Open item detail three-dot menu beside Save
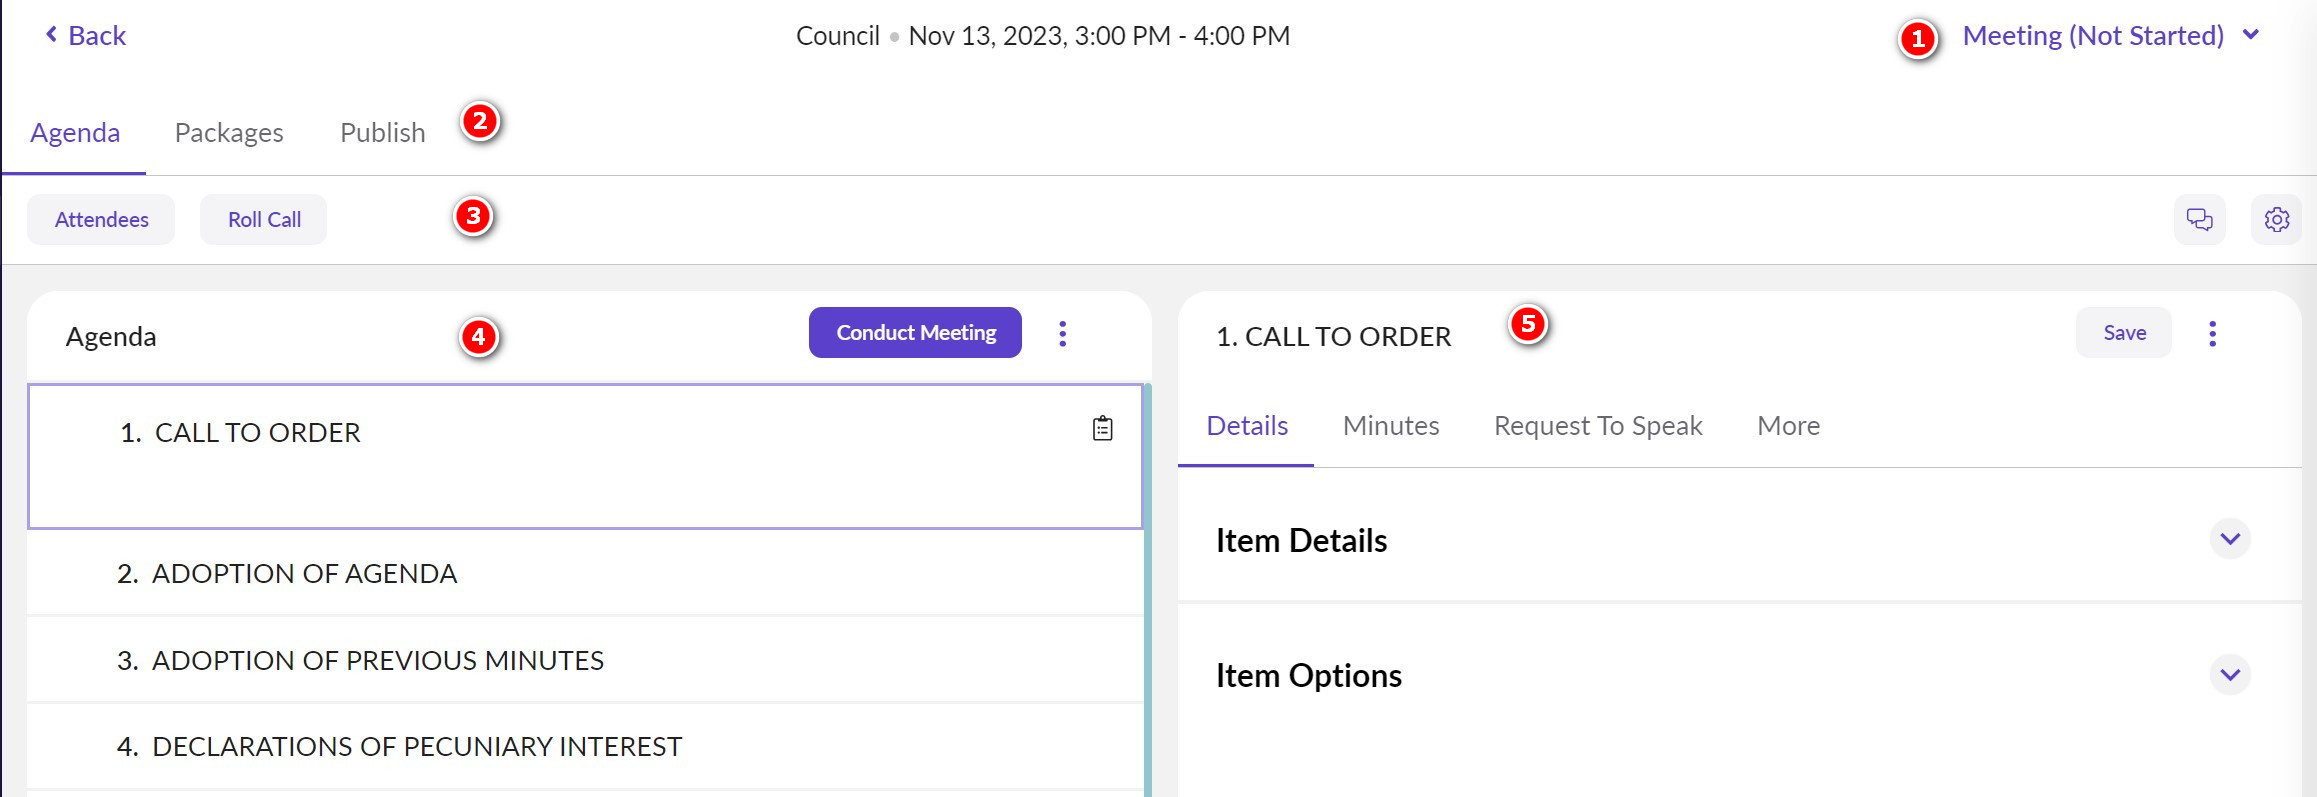Screen dimensions: 2317x797 [2212, 334]
